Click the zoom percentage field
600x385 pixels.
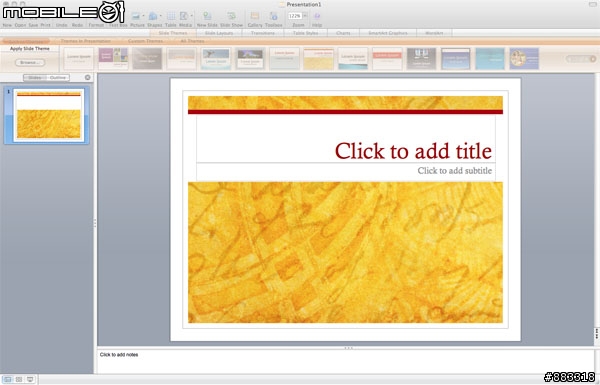coord(295,16)
